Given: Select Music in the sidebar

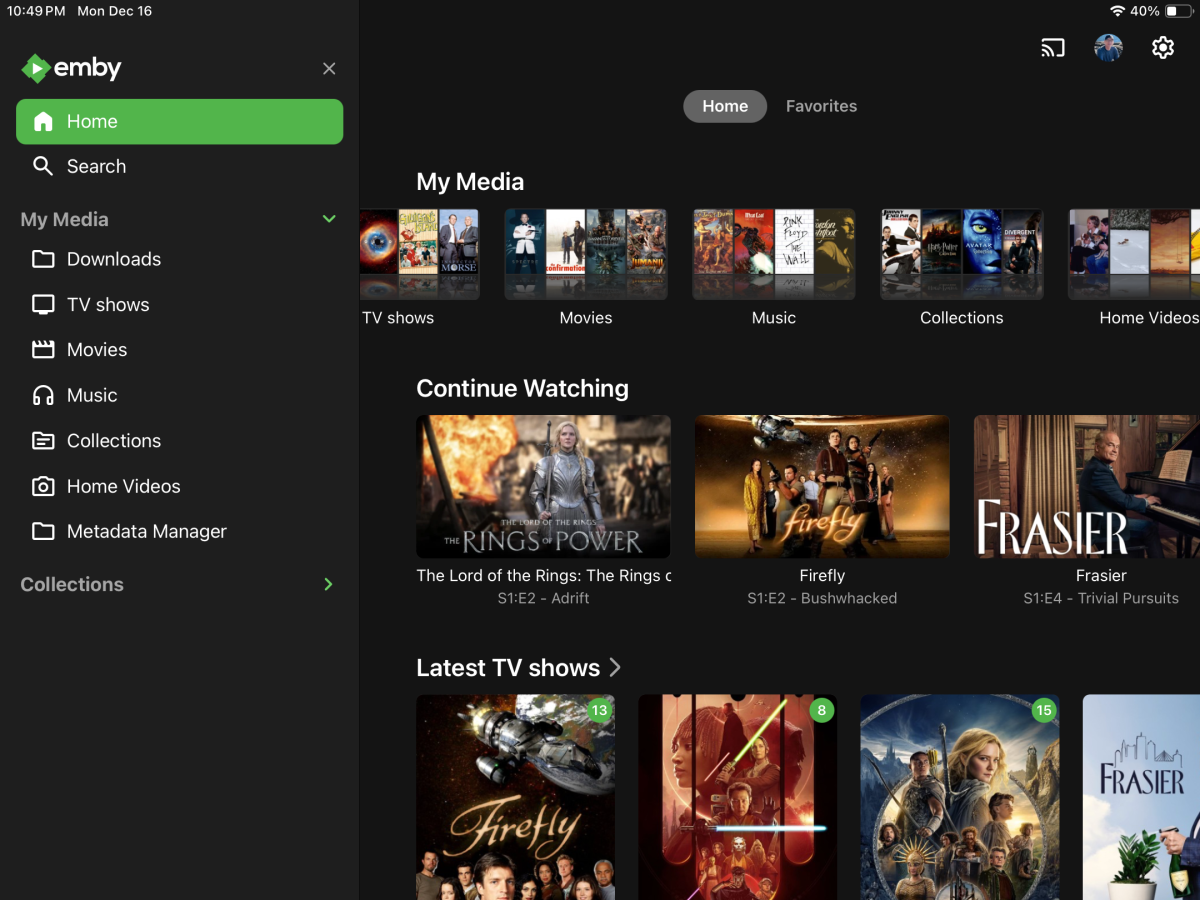Looking at the screenshot, I should (180, 395).
